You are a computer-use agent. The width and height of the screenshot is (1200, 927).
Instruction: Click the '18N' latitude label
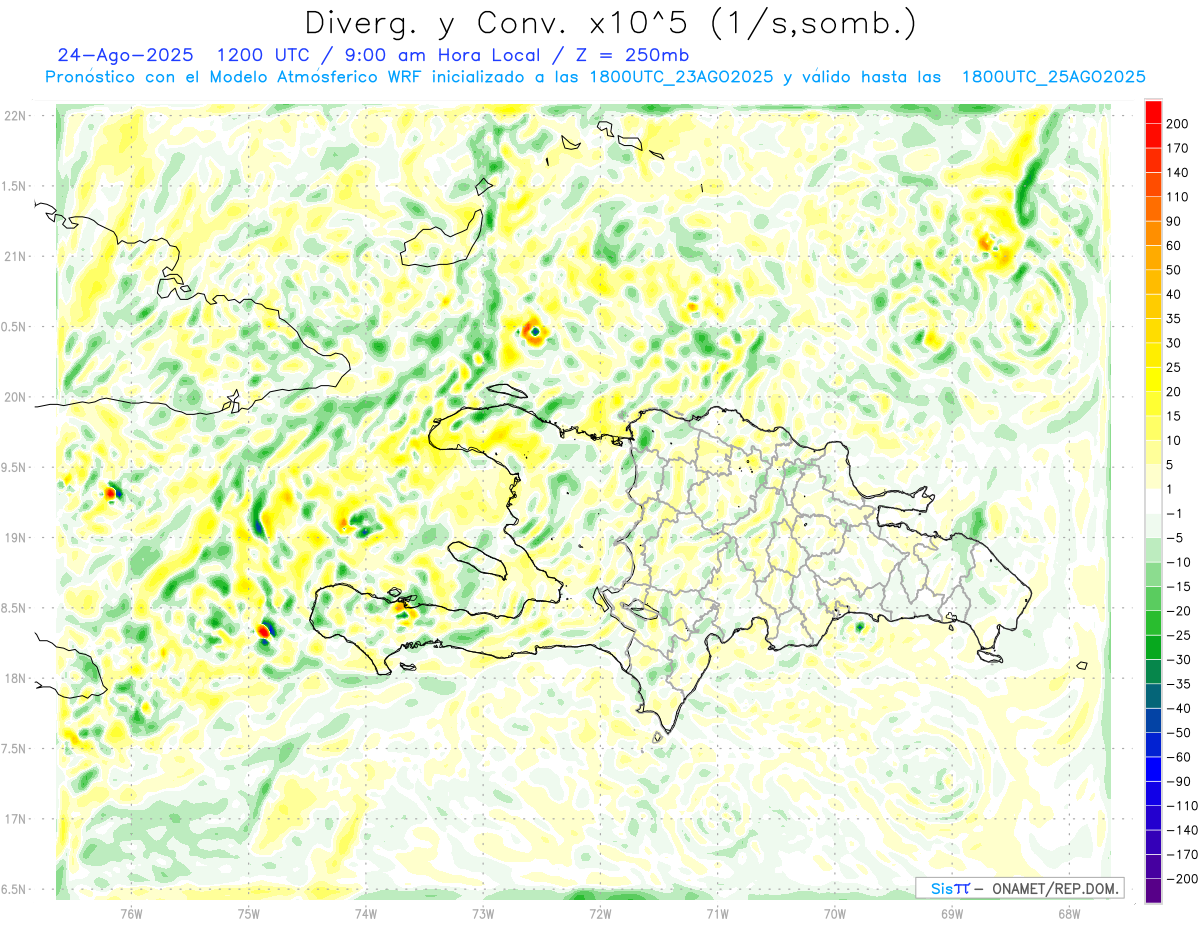pos(15,678)
